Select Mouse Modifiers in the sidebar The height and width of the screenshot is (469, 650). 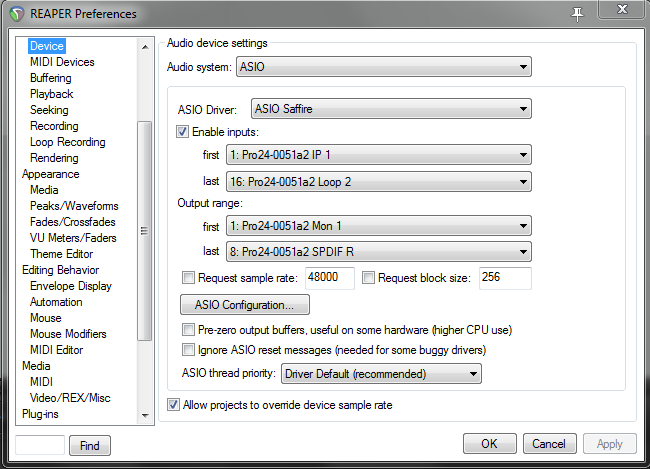click(x=68, y=334)
